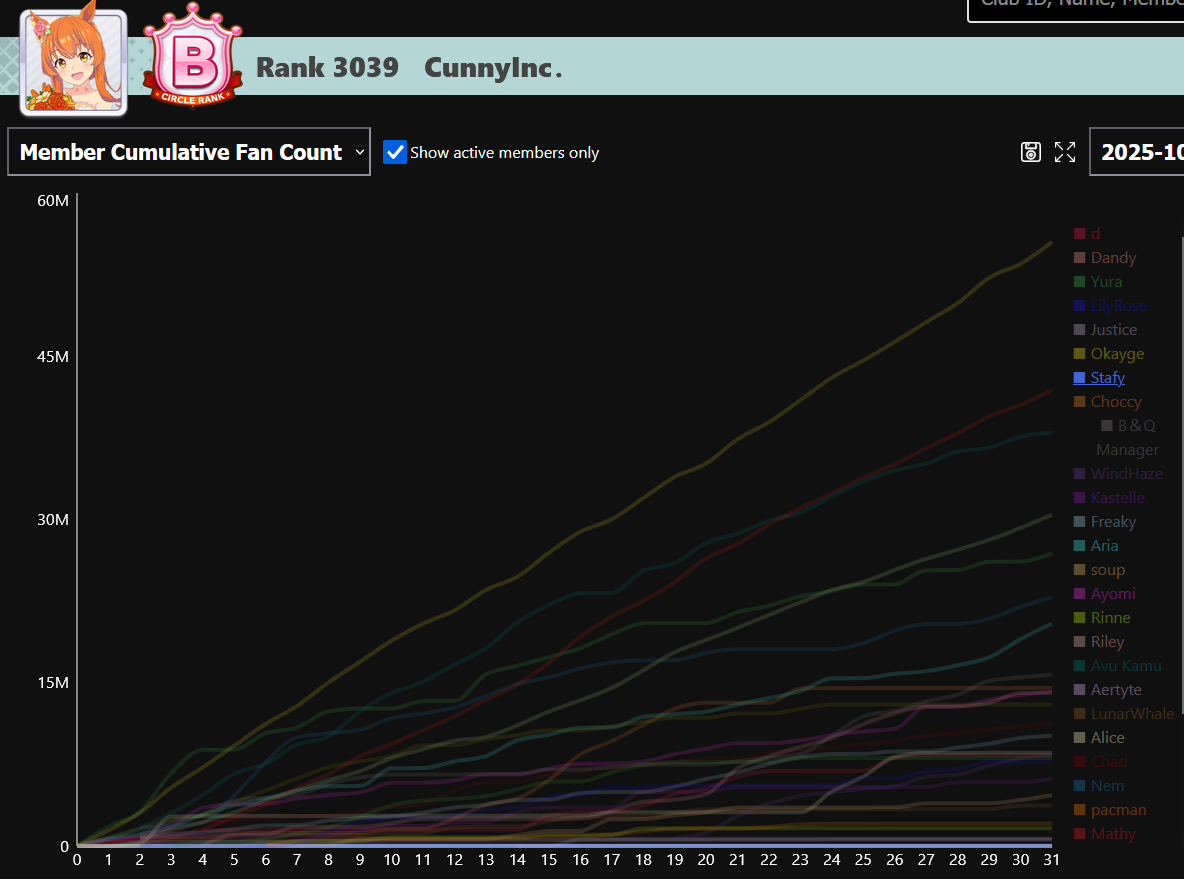Image resolution: width=1184 pixels, height=879 pixels.
Task: Open the 2025-10 date selector
Action: [x=1137, y=152]
